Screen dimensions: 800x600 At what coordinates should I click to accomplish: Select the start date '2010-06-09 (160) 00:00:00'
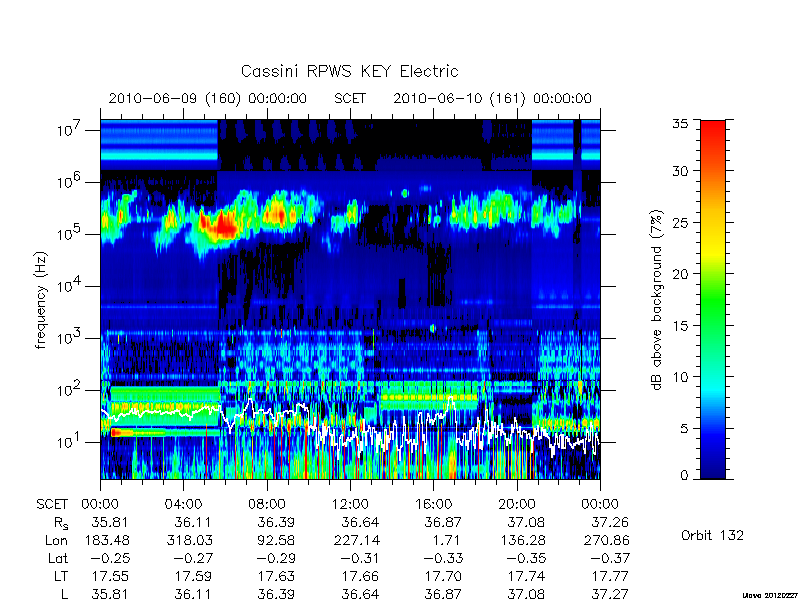(208, 98)
